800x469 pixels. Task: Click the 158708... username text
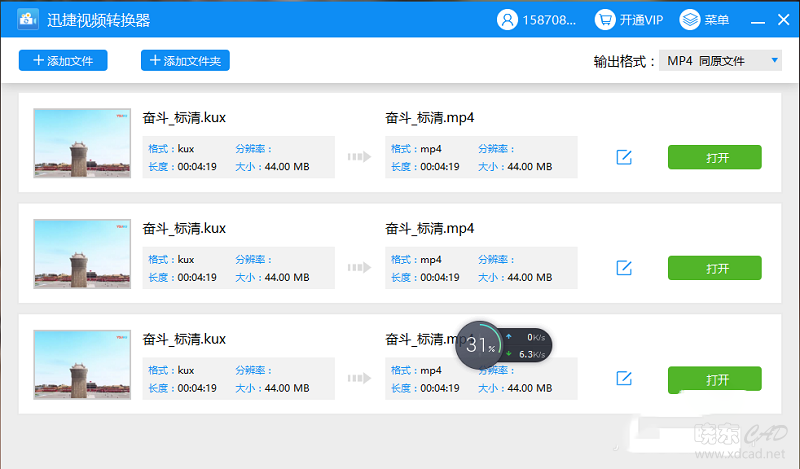[x=549, y=20]
